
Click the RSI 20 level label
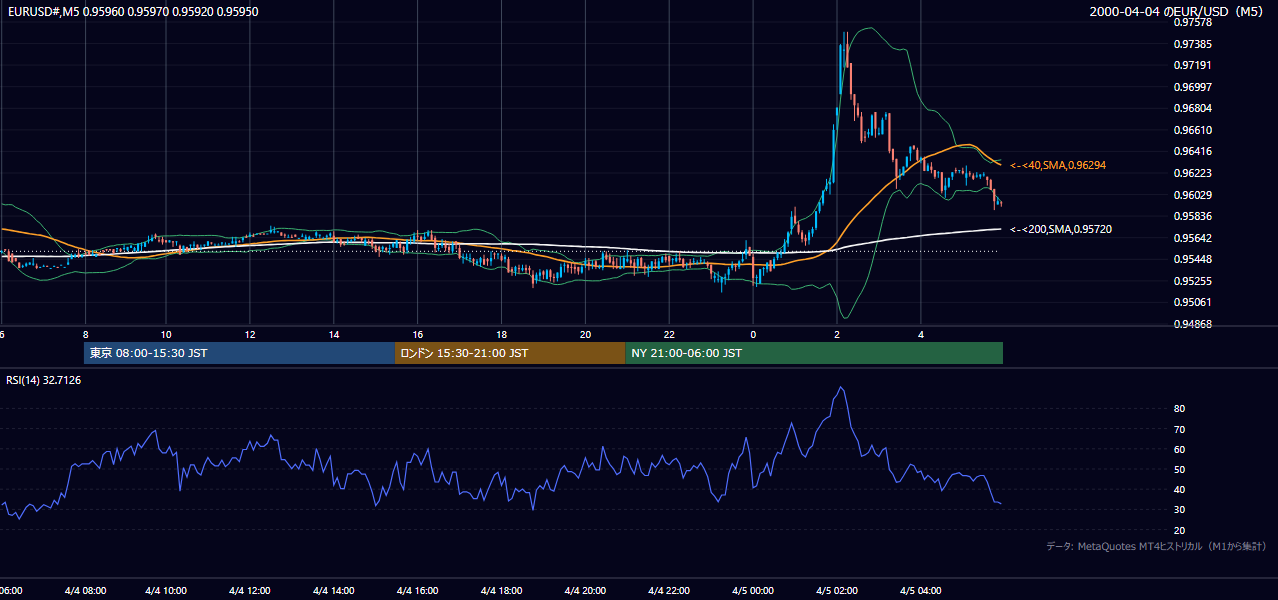click(1179, 530)
